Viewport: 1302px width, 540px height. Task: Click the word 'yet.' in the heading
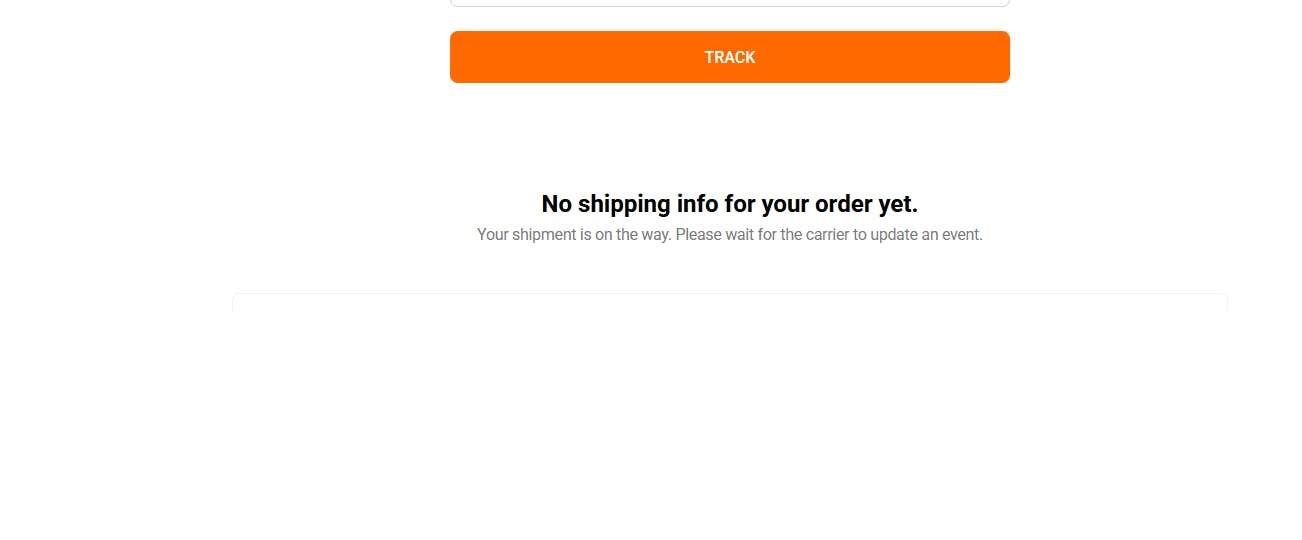pyautogui.click(x=899, y=204)
